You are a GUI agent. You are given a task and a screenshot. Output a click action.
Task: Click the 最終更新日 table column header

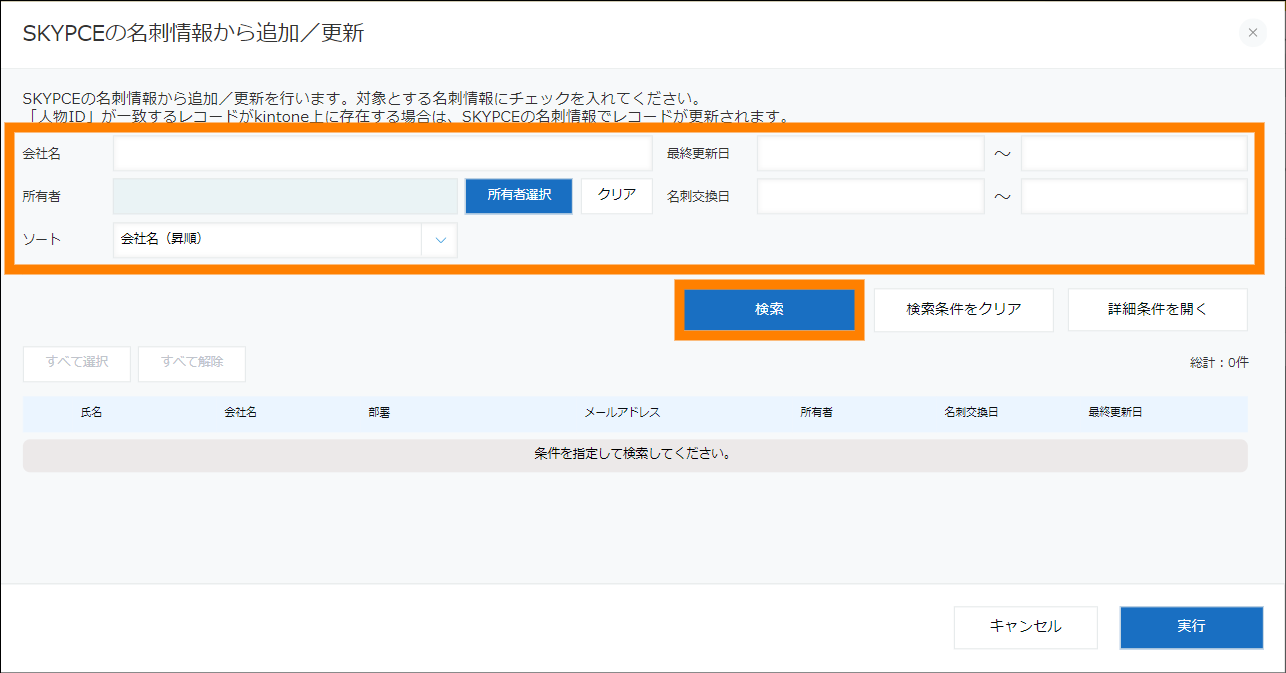click(1115, 413)
